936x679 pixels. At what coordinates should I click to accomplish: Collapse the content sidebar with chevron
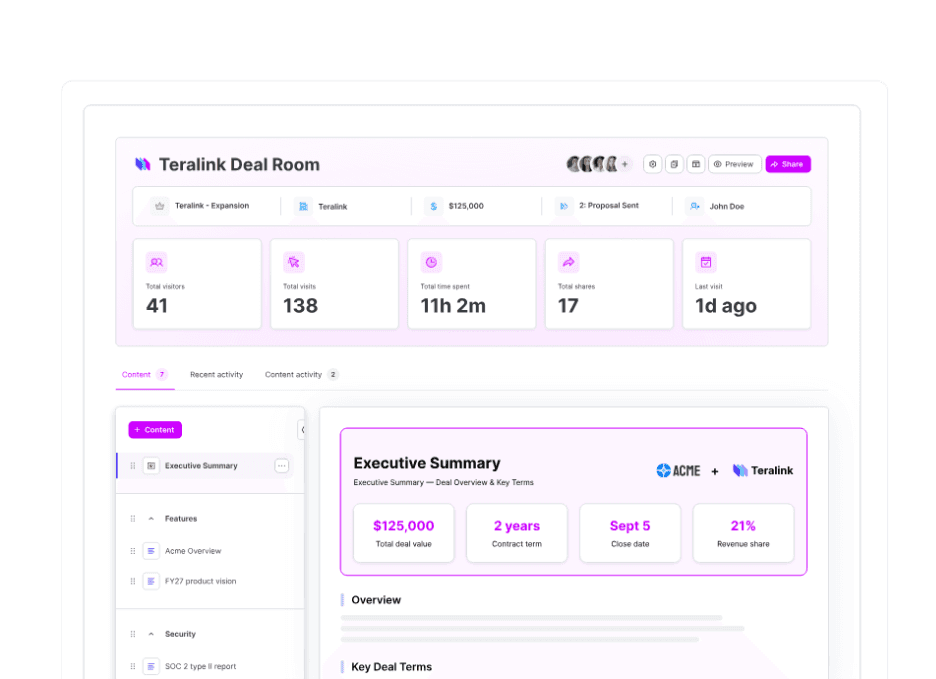tap(302, 430)
